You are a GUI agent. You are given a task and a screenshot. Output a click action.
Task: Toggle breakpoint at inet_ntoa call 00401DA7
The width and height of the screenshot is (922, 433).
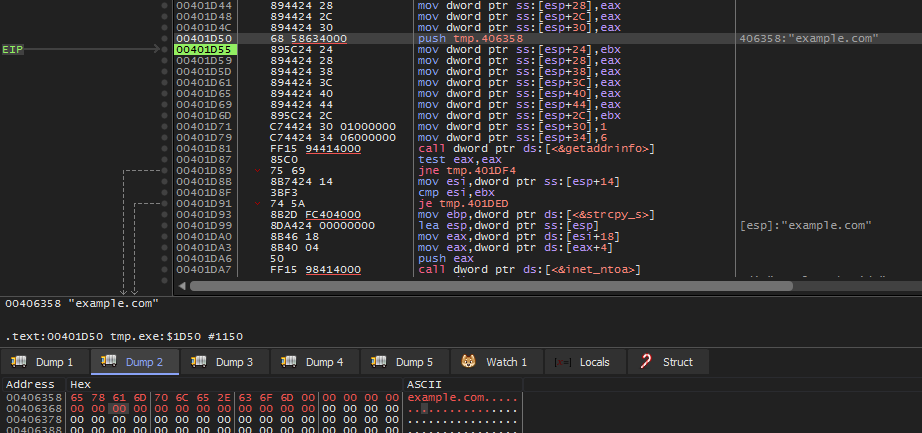tap(165, 270)
